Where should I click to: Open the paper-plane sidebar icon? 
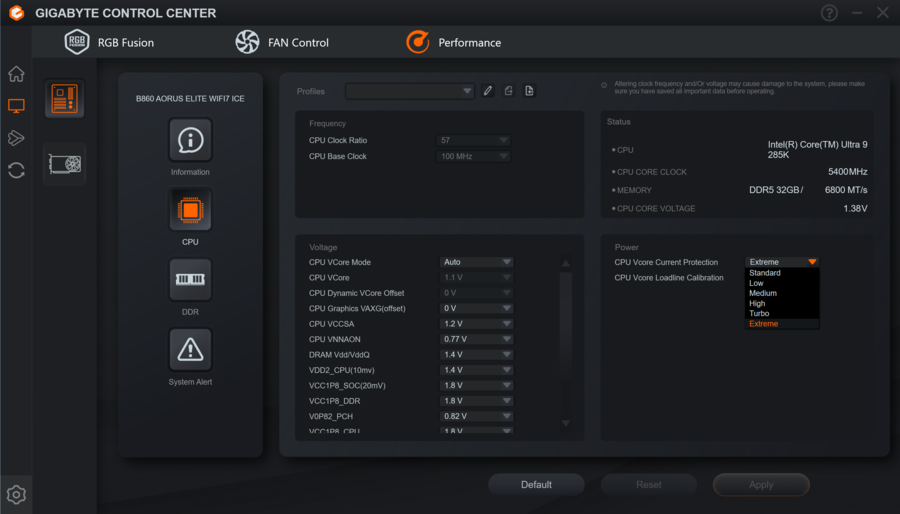[16, 138]
